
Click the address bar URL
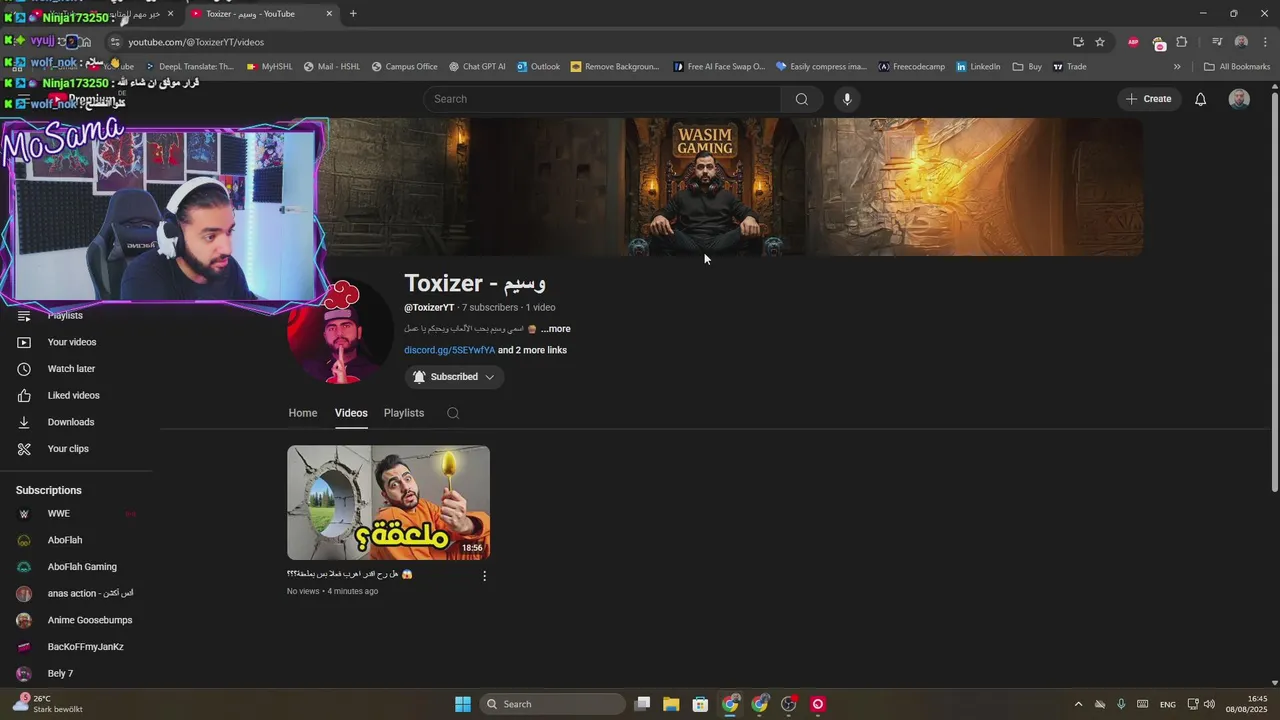[x=196, y=42]
